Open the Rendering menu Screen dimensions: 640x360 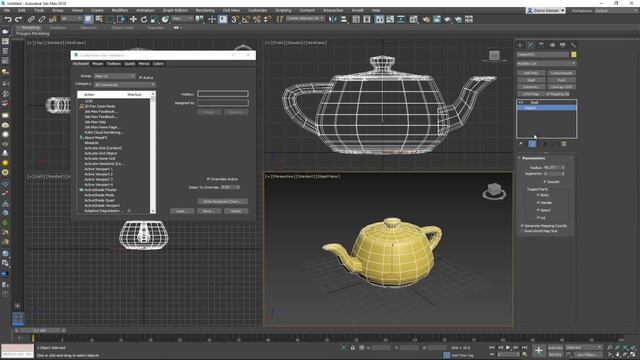[x=205, y=10]
